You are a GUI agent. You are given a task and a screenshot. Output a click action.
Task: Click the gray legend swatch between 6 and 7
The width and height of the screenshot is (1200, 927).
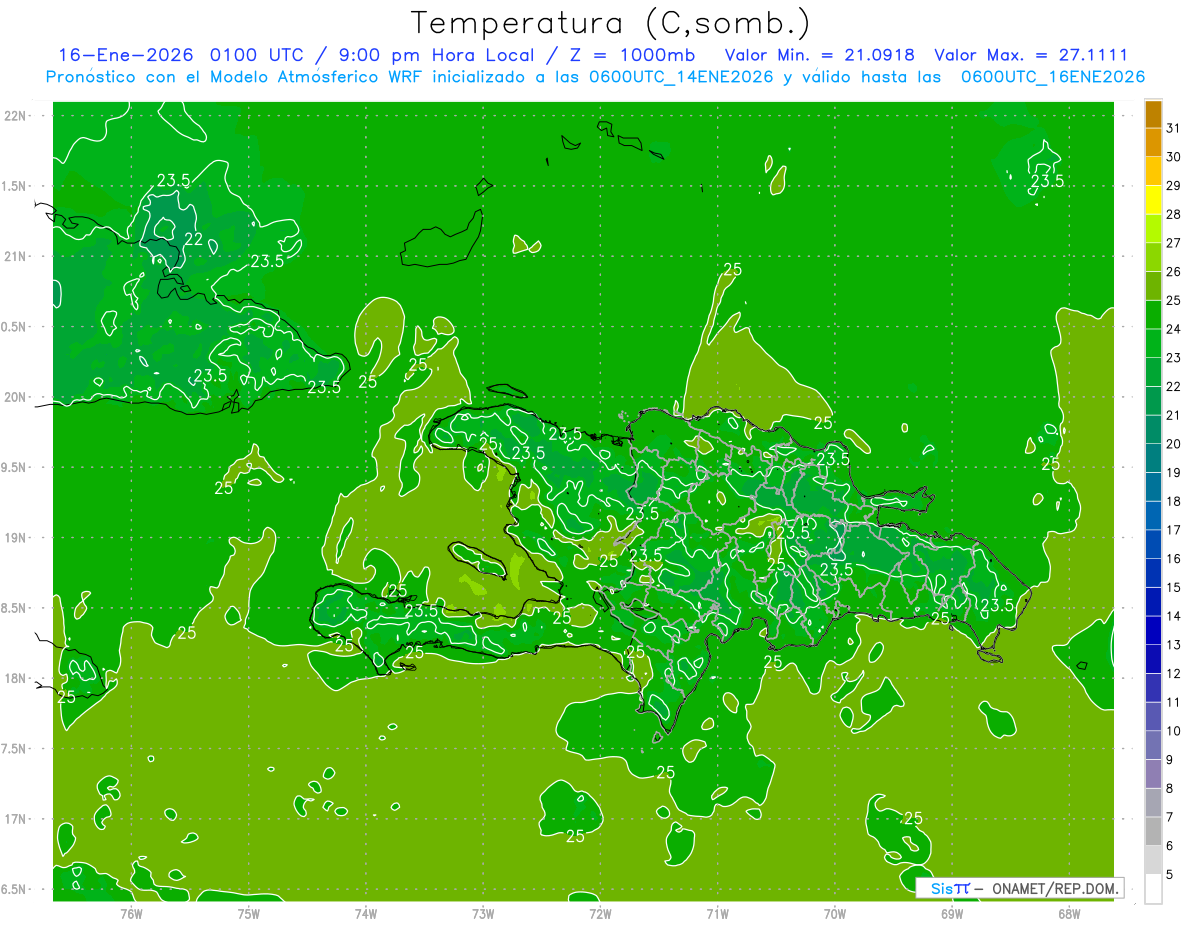1153,832
